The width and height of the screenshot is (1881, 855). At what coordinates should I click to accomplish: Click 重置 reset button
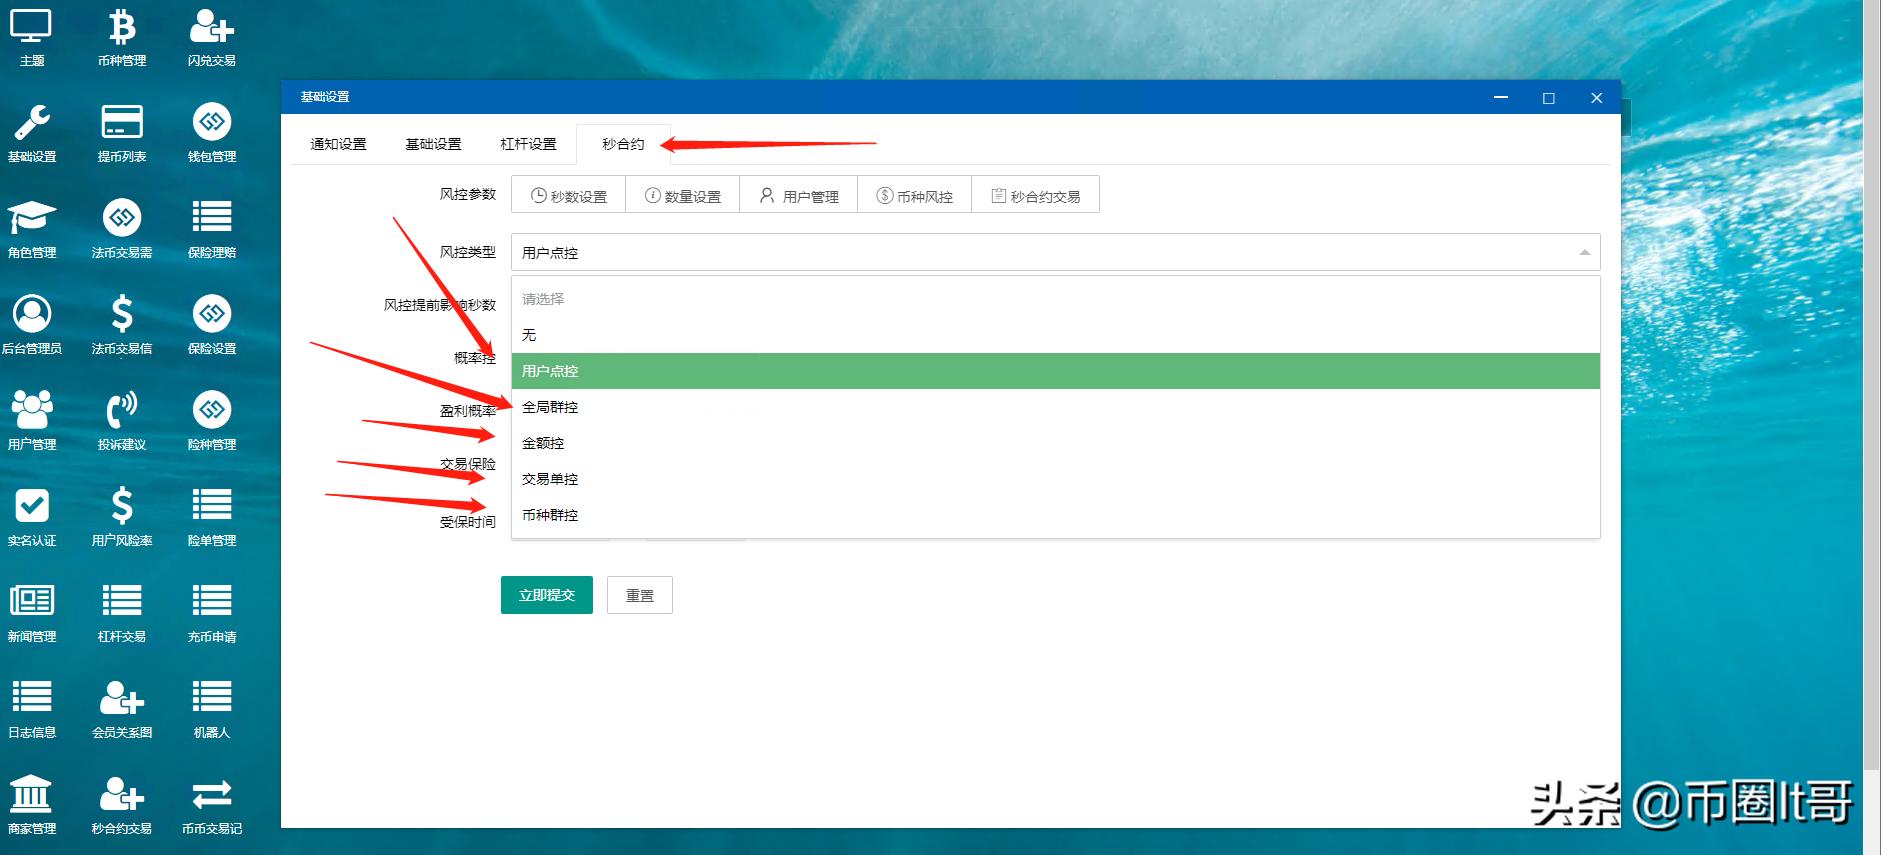[x=640, y=595]
